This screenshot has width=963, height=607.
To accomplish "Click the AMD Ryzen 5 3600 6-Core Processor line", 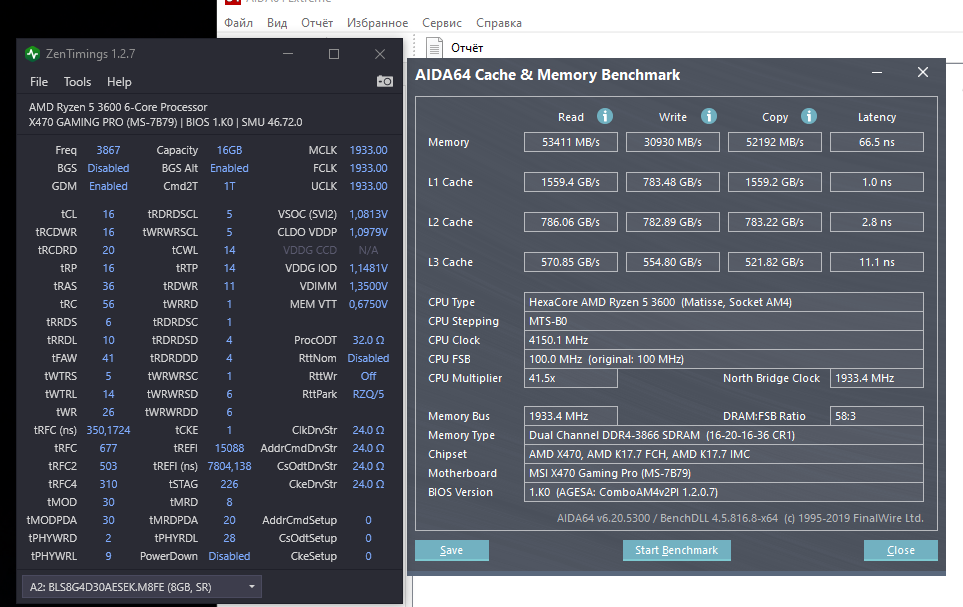I will click(118, 107).
